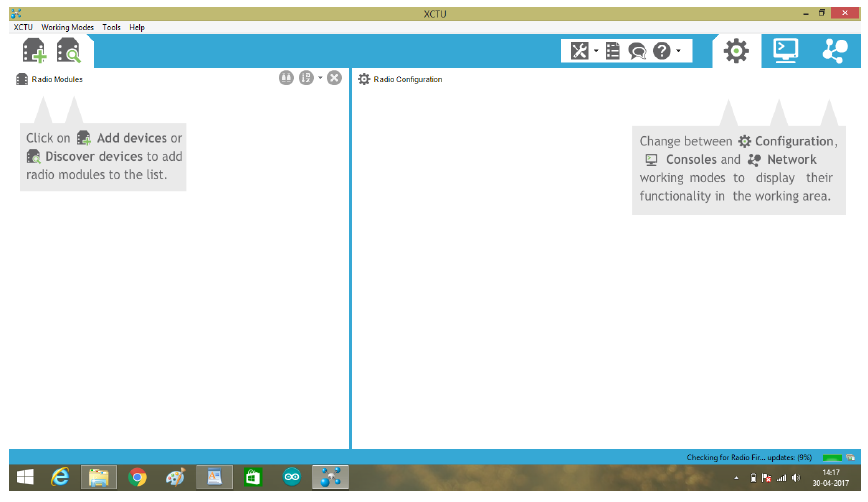Open File Explorer from the taskbar
The height and width of the screenshot is (502, 868).
(x=99, y=477)
